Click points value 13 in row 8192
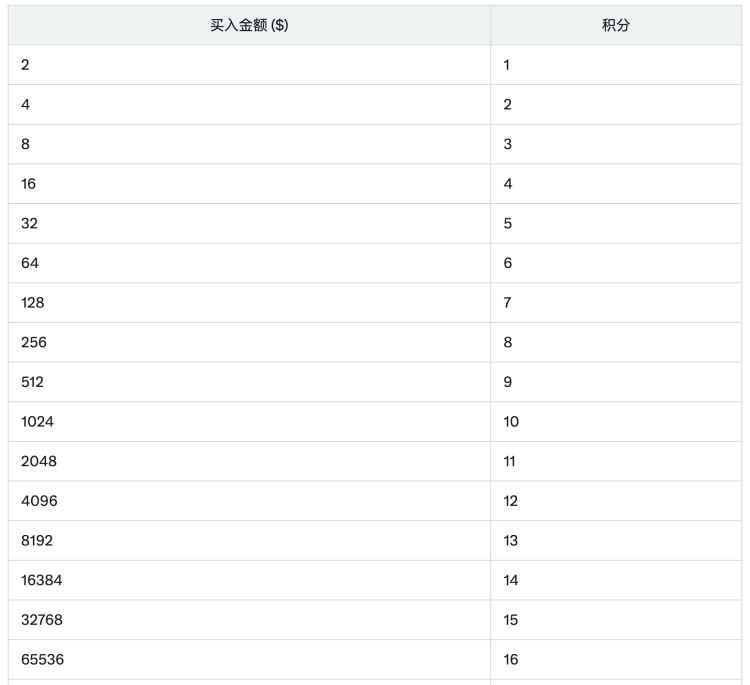This screenshot has width=750, height=685. 616,541
